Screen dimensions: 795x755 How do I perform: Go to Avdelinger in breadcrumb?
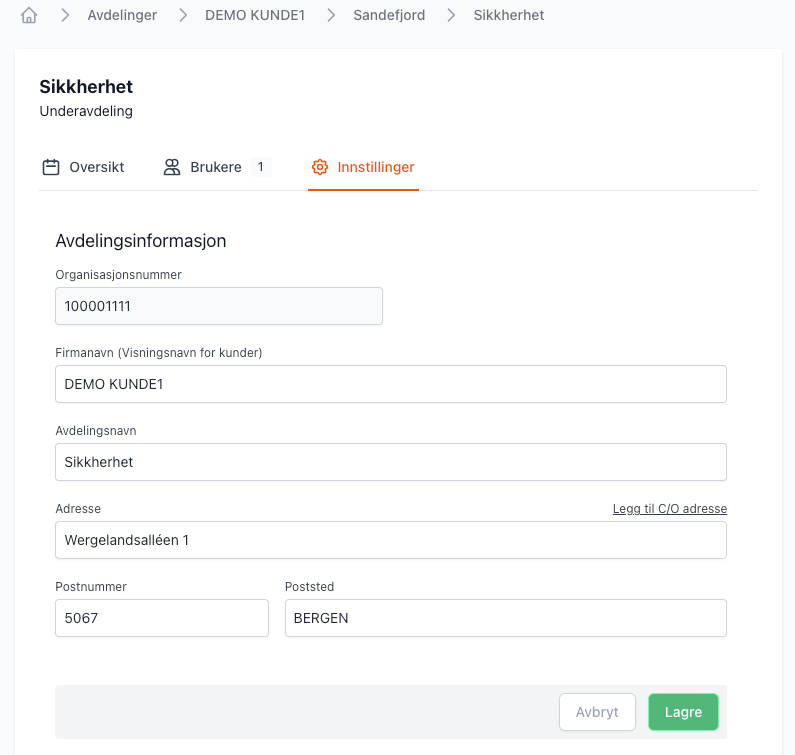(x=122, y=16)
